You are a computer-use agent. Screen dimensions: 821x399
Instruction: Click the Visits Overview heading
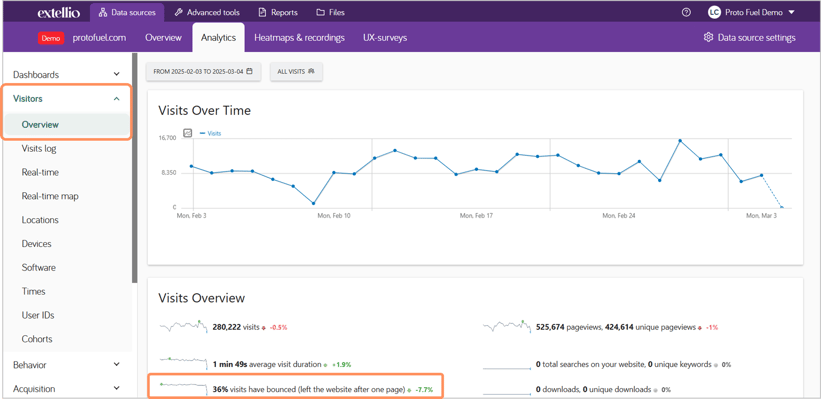(202, 298)
